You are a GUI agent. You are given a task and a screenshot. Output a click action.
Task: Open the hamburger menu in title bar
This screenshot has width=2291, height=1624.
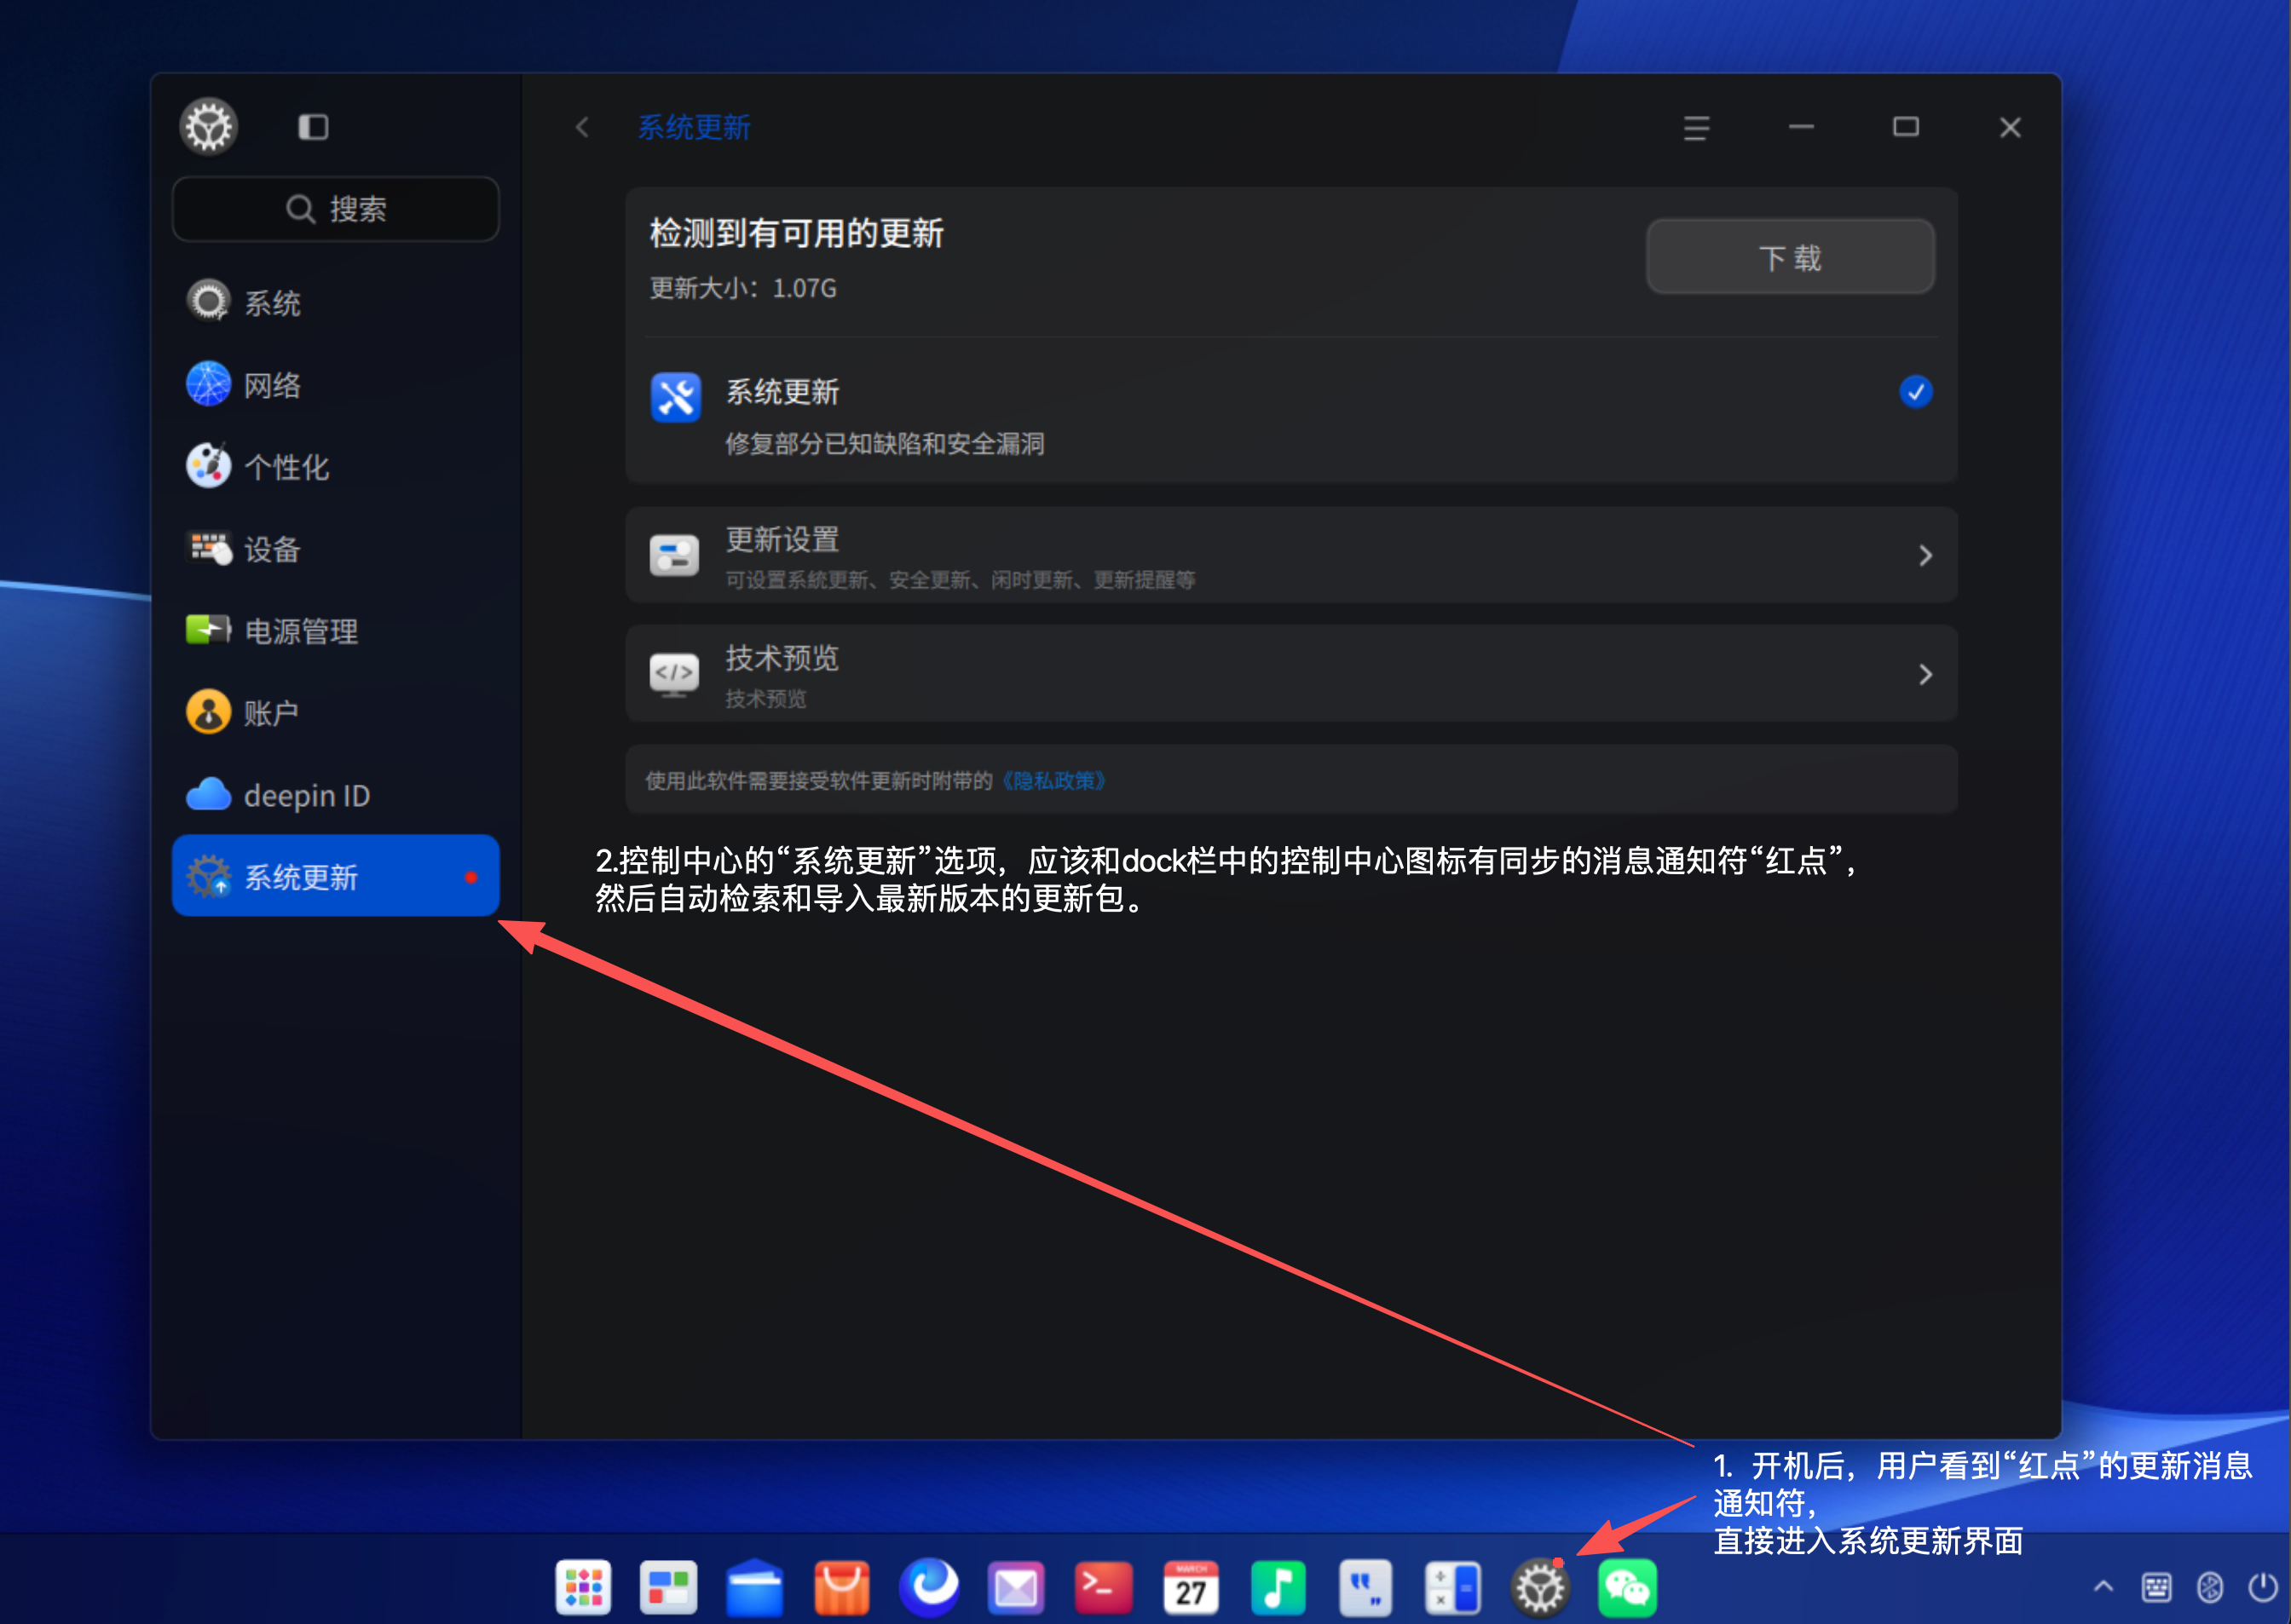pos(1696,127)
